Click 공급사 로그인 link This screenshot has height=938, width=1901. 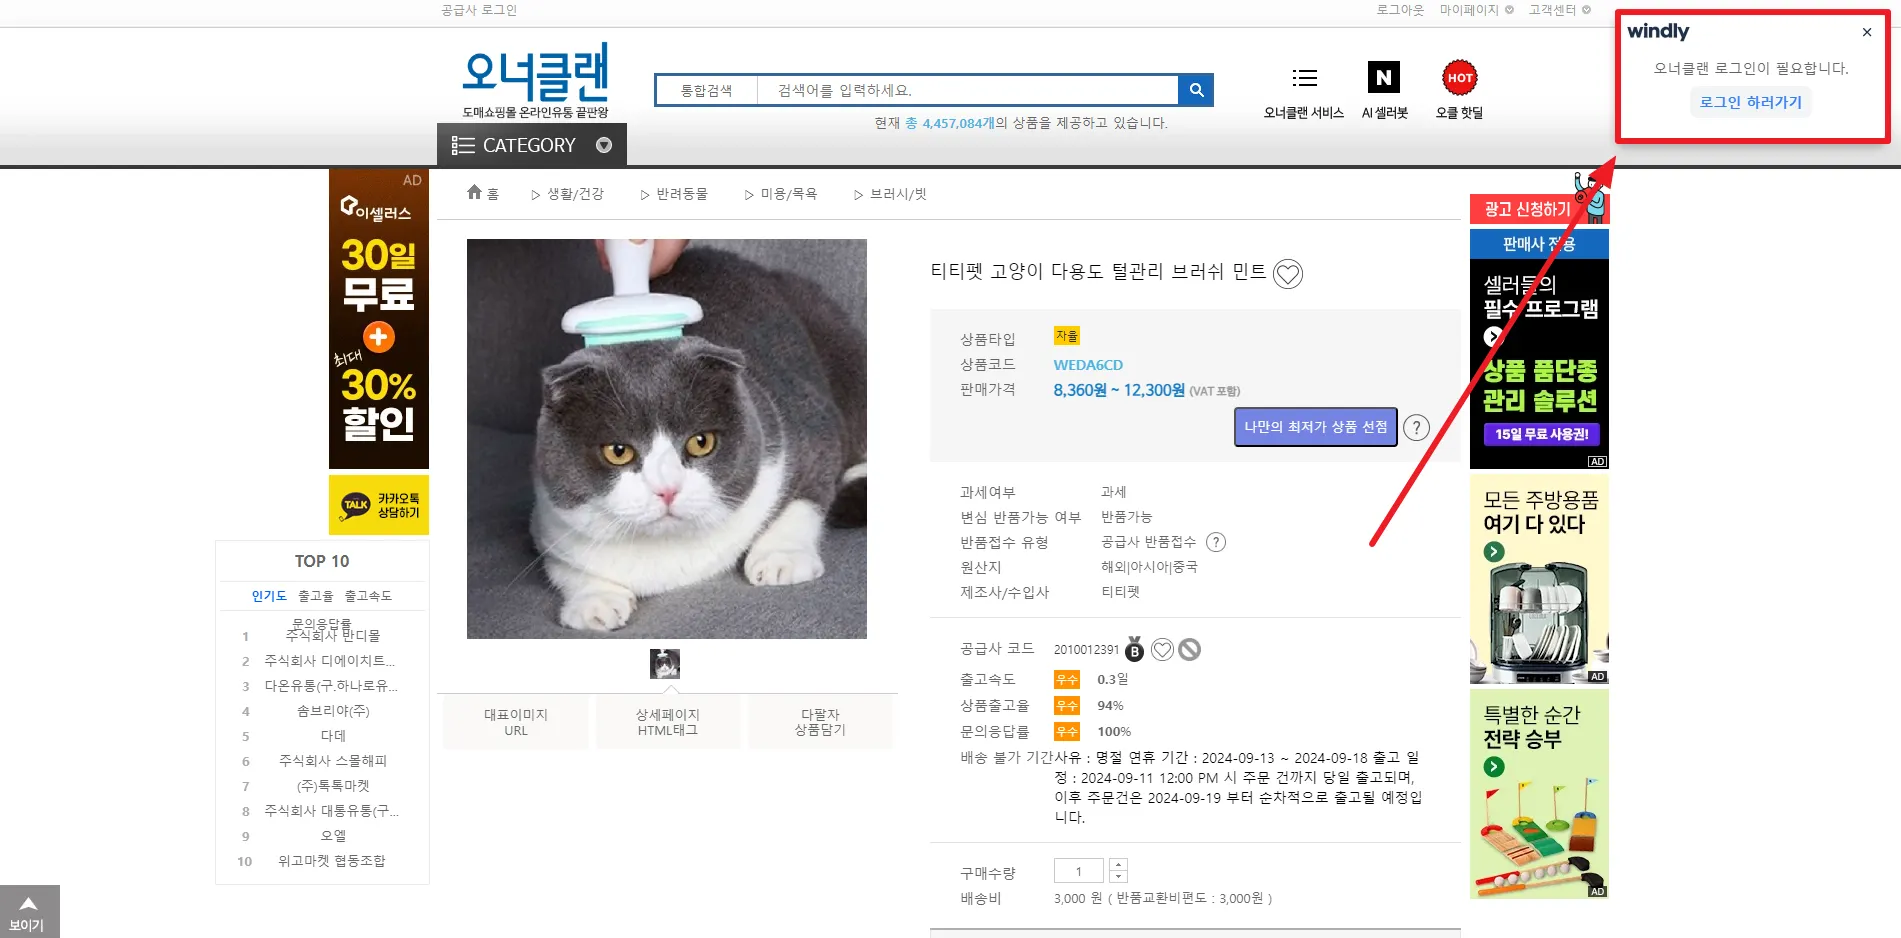pyautogui.click(x=479, y=10)
